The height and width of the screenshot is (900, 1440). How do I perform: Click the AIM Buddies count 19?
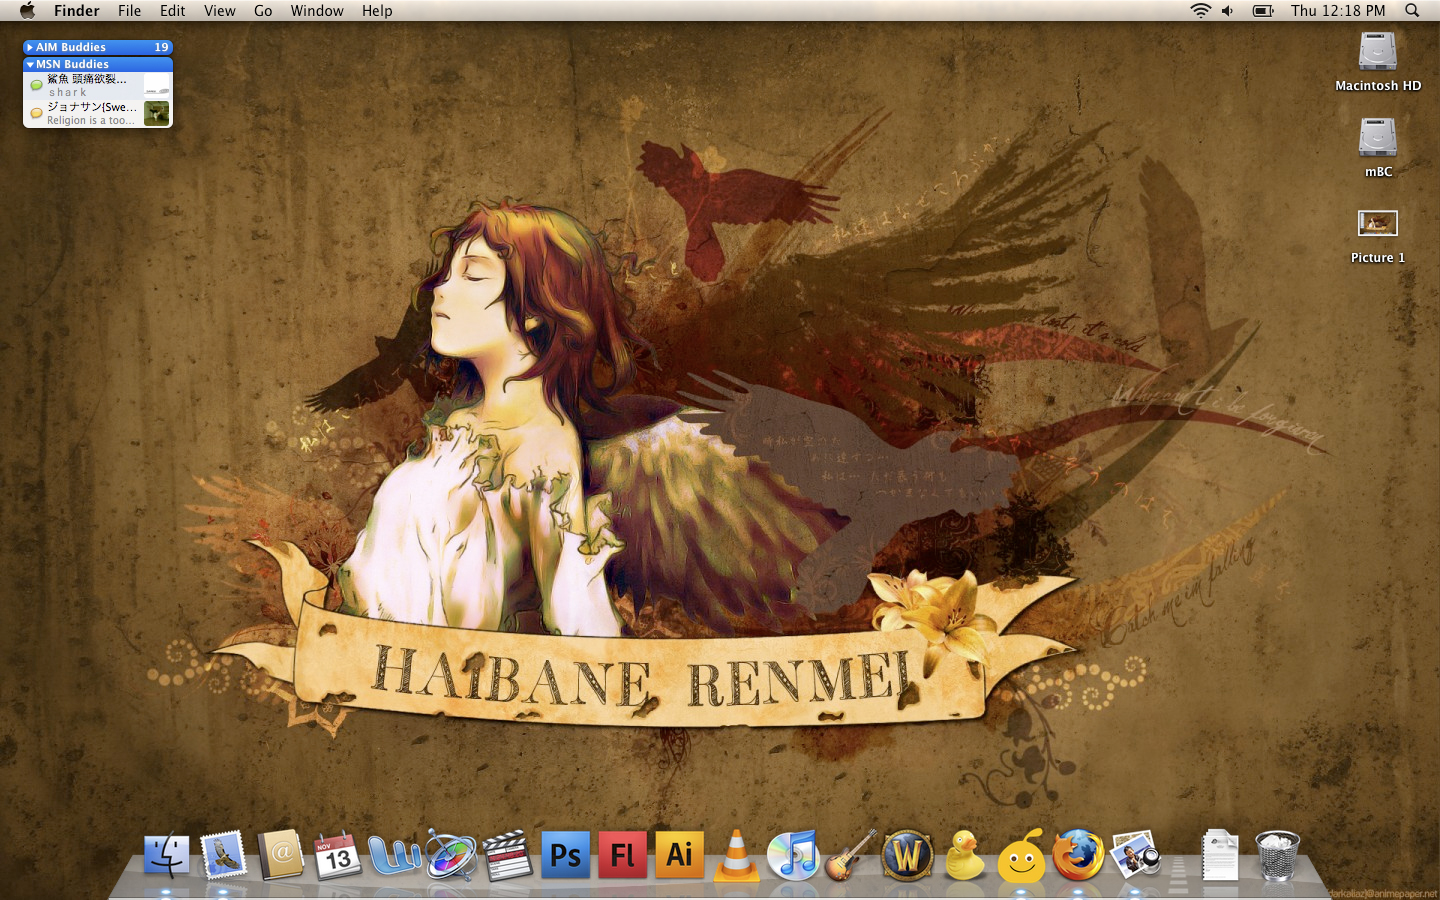161,47
